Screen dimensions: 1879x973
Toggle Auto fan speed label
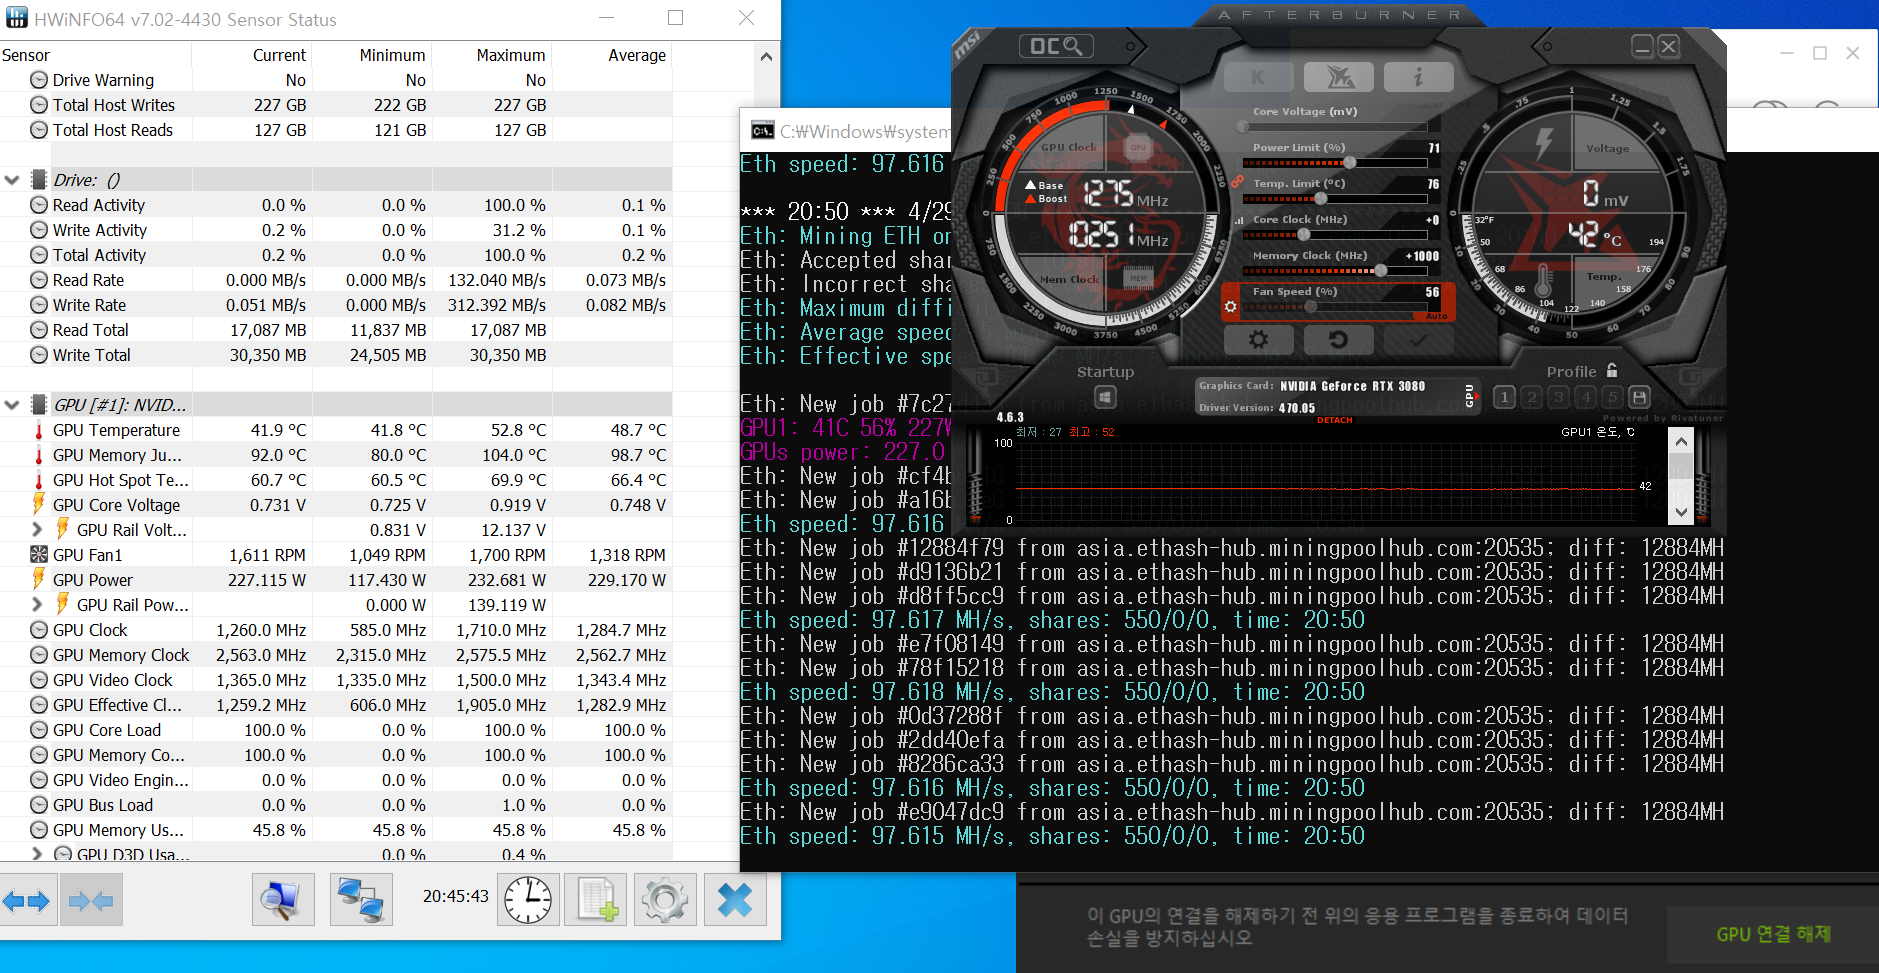1437,316
